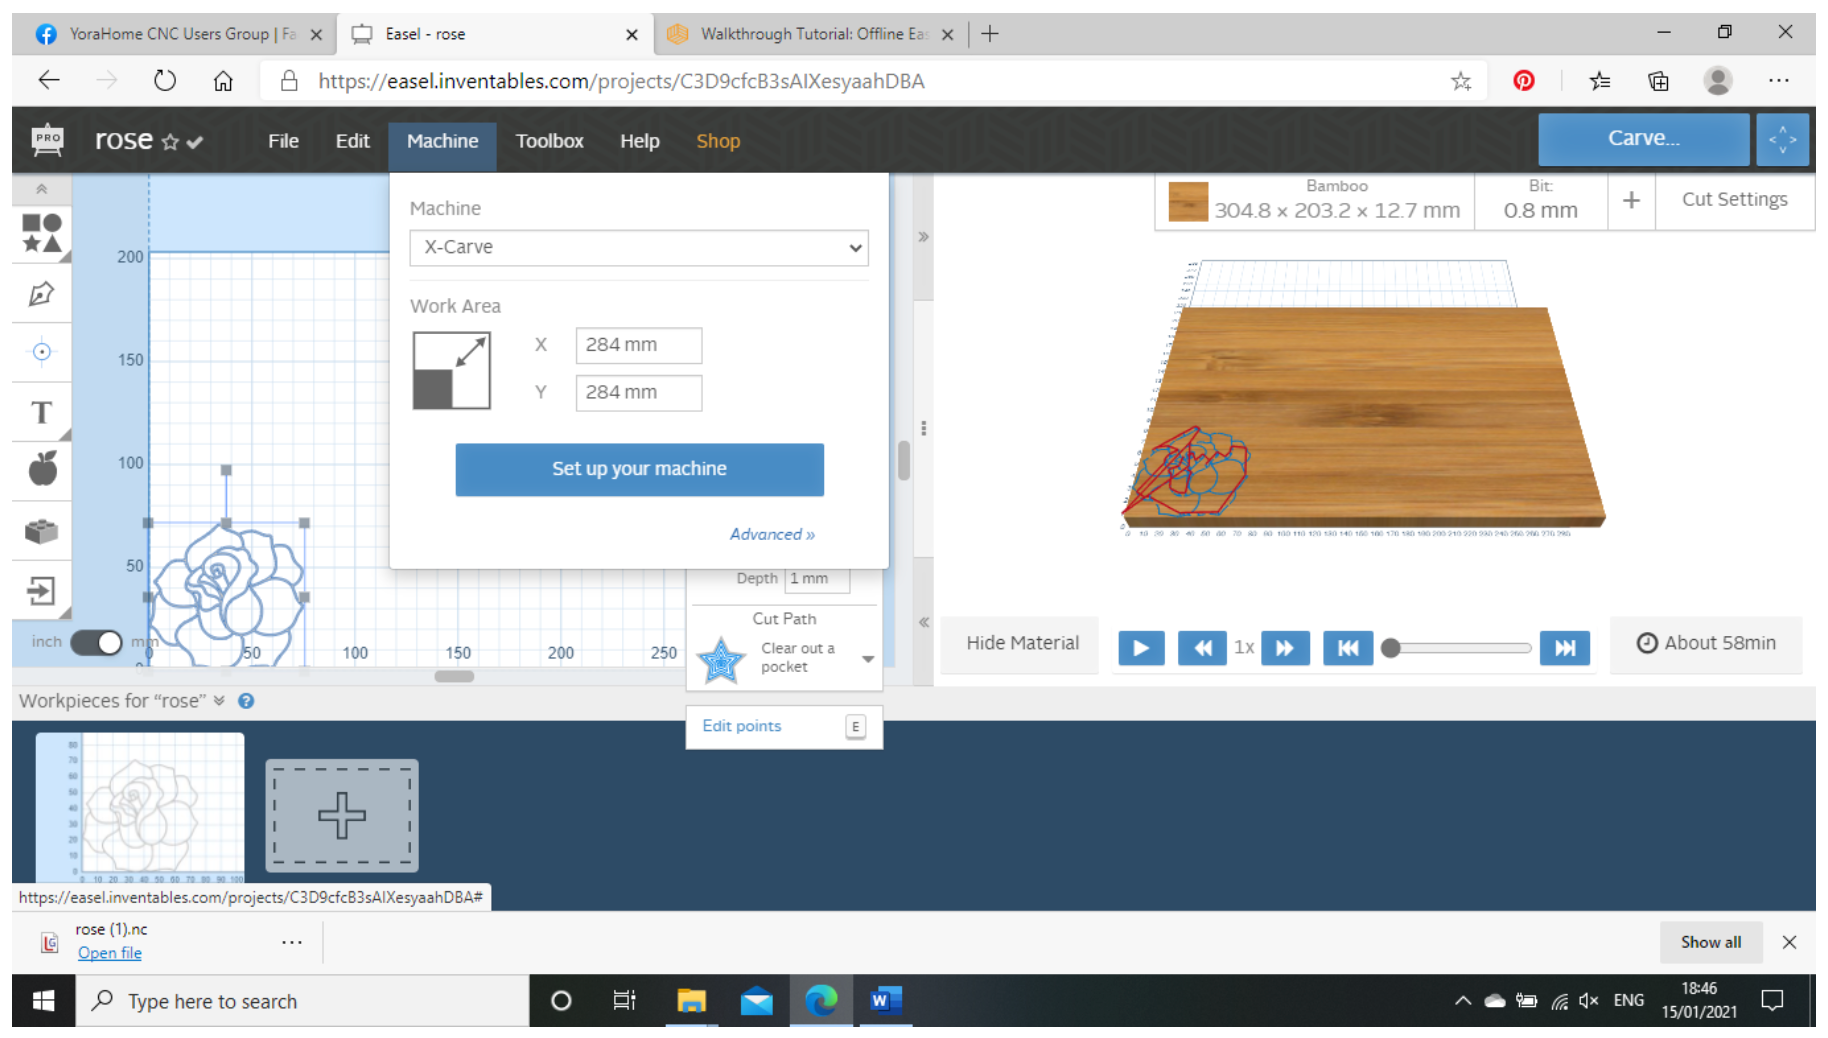Close the Machine menu tab
Screen dimensions: 1828x1038
[x=442, y=142]
